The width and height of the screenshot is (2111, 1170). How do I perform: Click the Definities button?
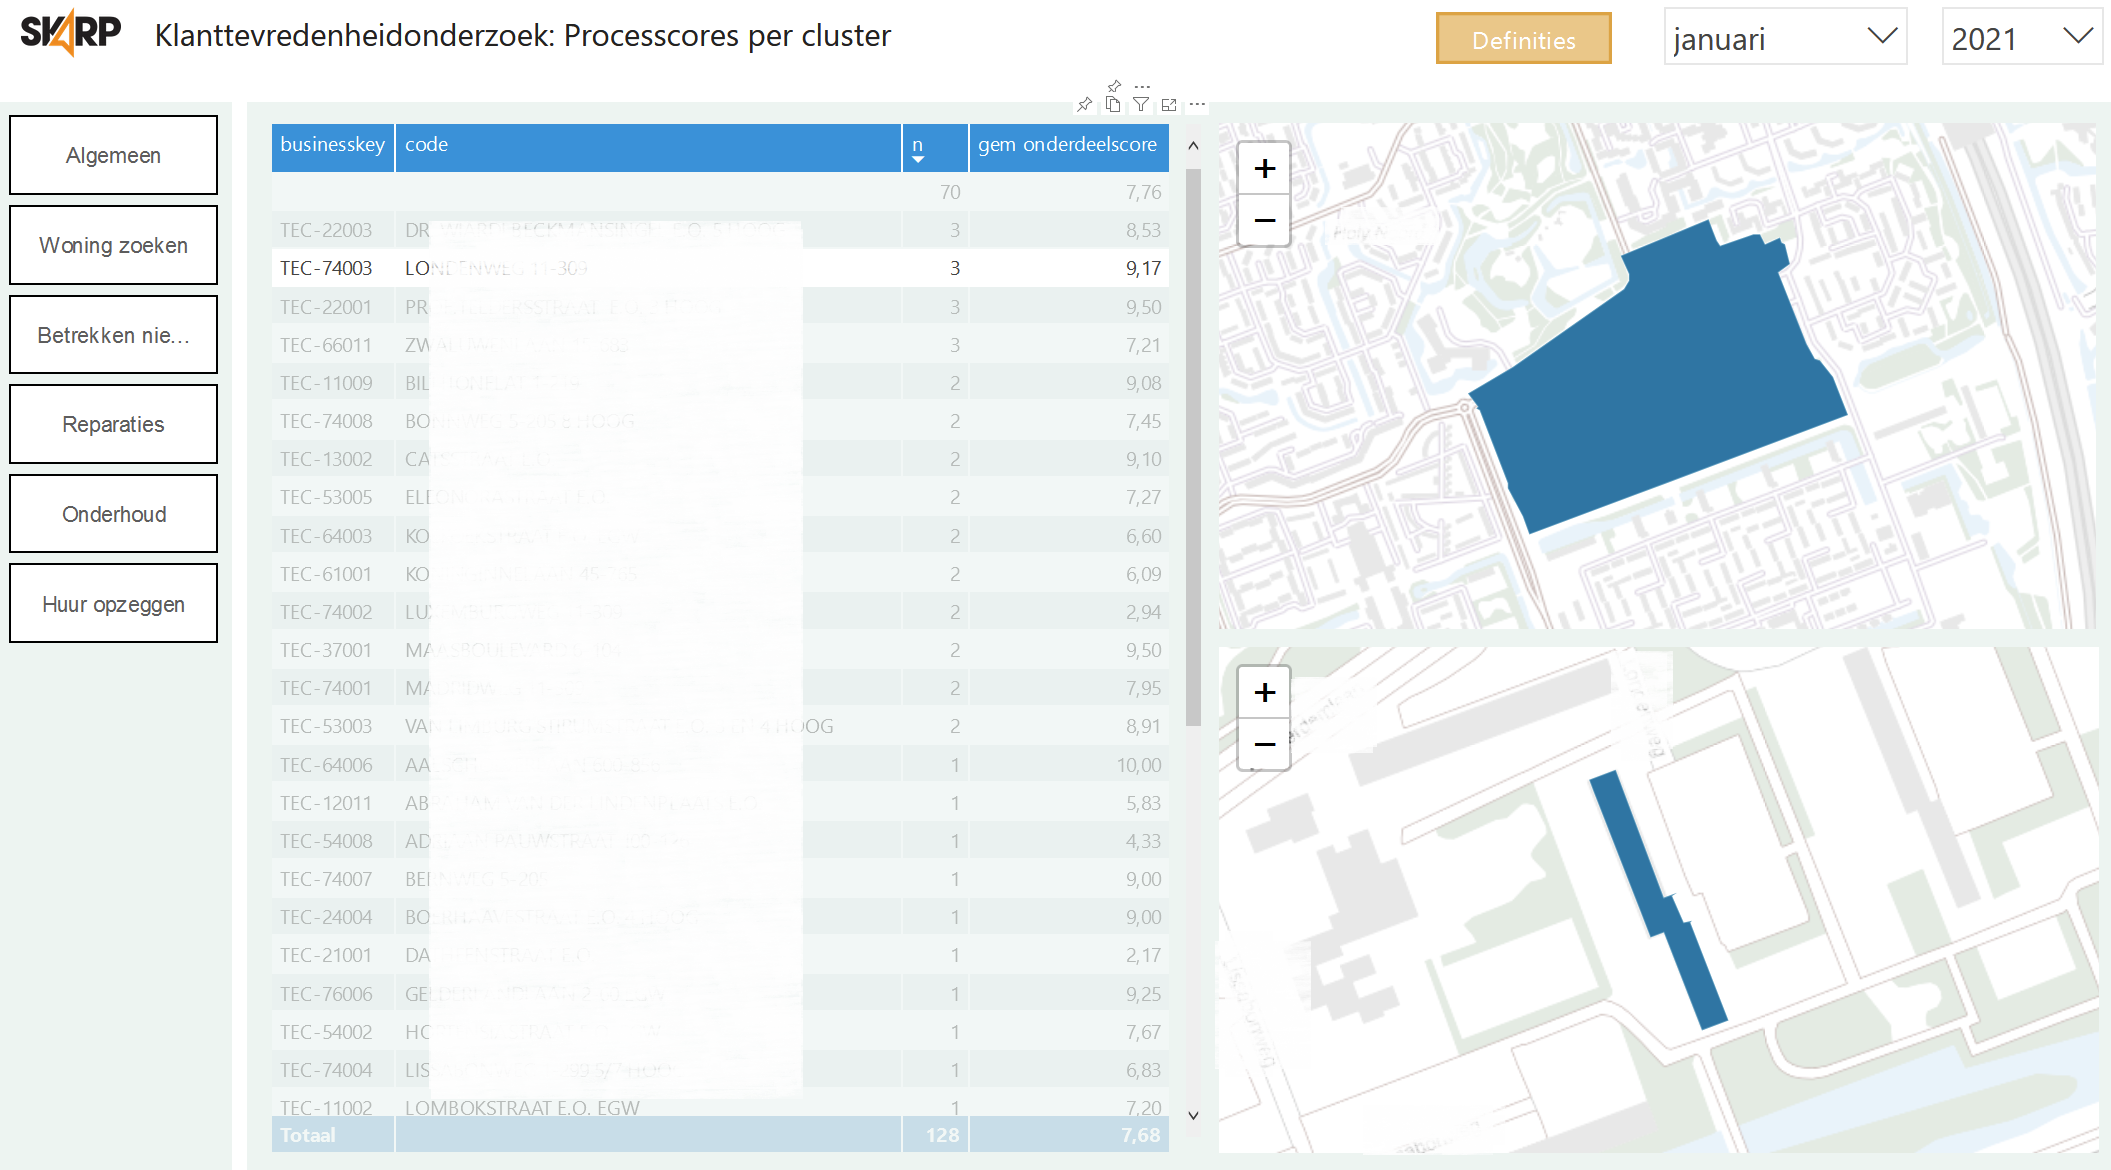(1523, 40)
